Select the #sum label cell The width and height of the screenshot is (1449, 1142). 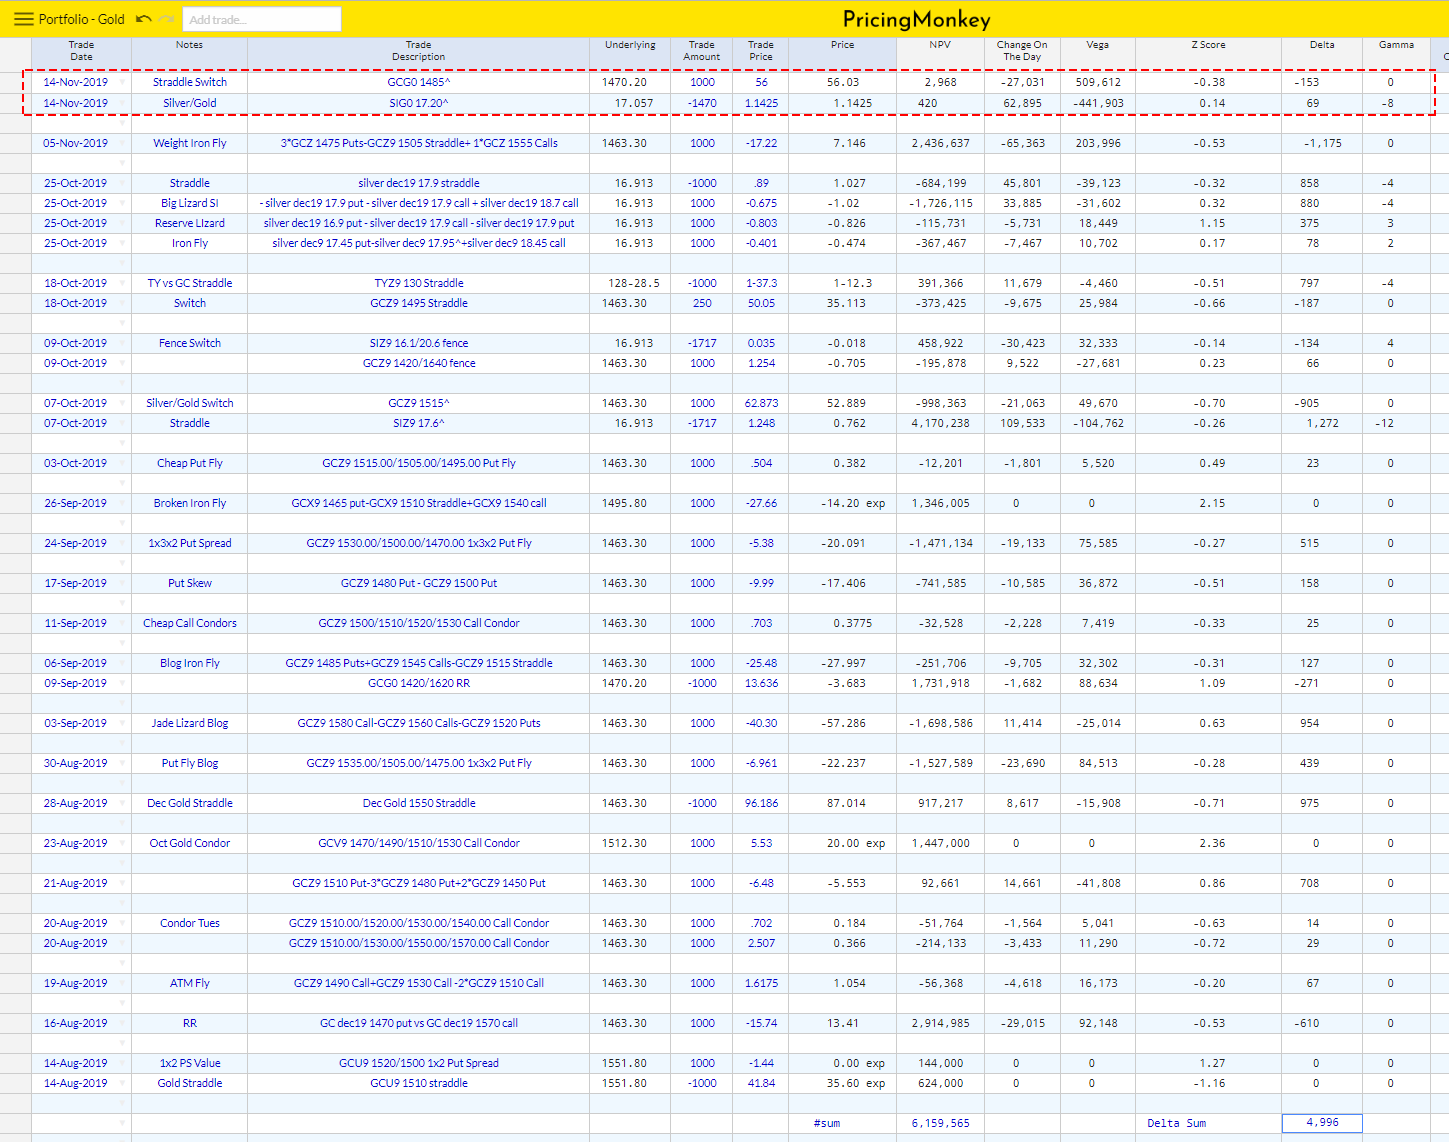click(x=843, y=1123)
